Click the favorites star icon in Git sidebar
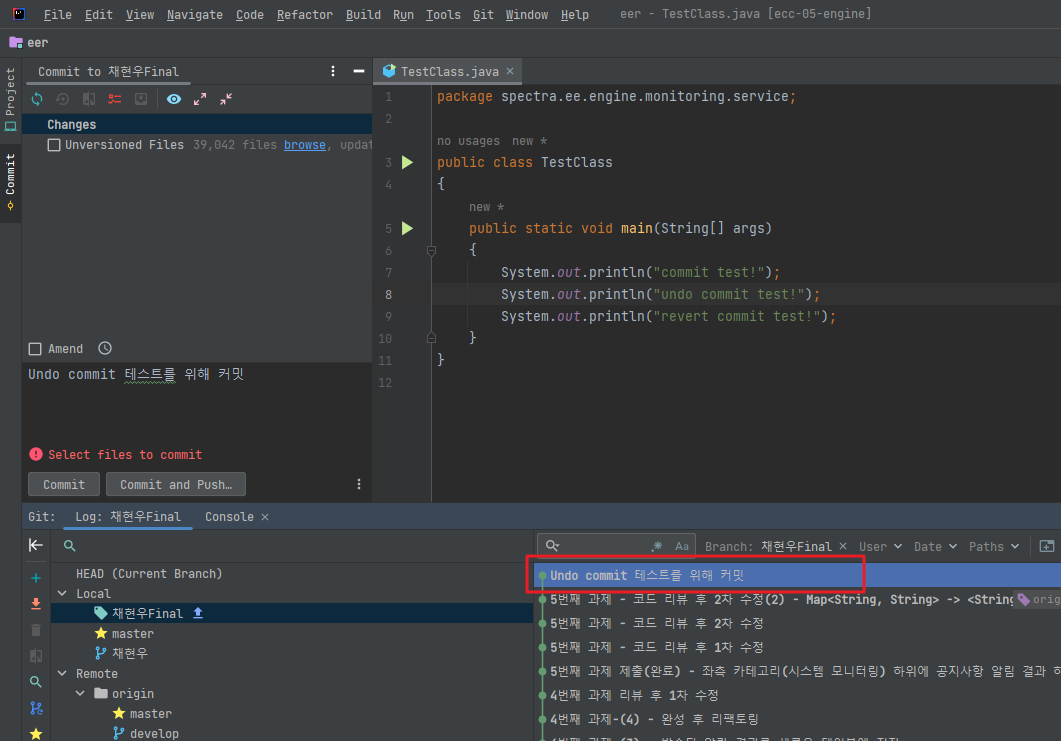This screenshot has height=741, width=1061. (x=35, y=733)
